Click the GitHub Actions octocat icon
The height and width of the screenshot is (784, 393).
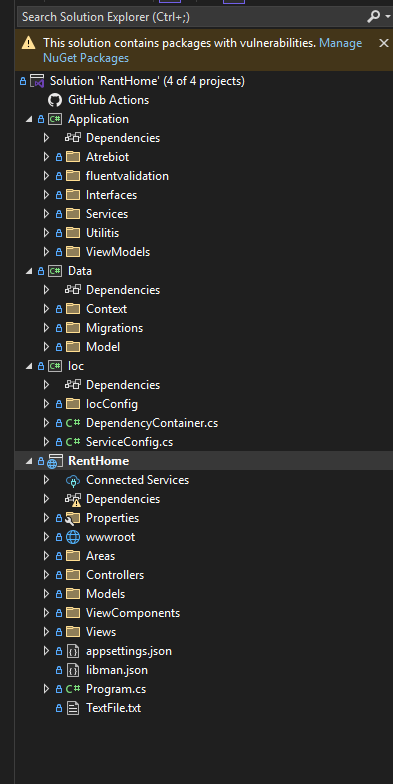(55, 100)
